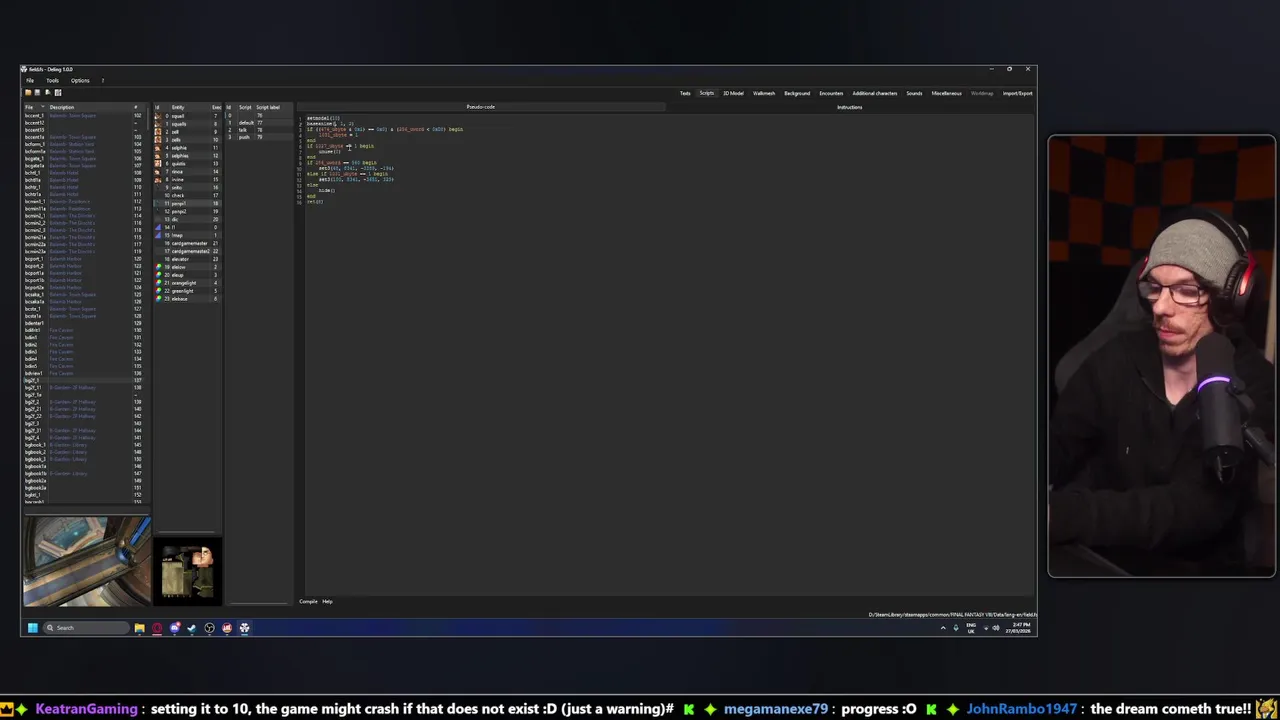Click the Compile button
Viewport: 1280px width, 720px height.
[x=308, y=601]
